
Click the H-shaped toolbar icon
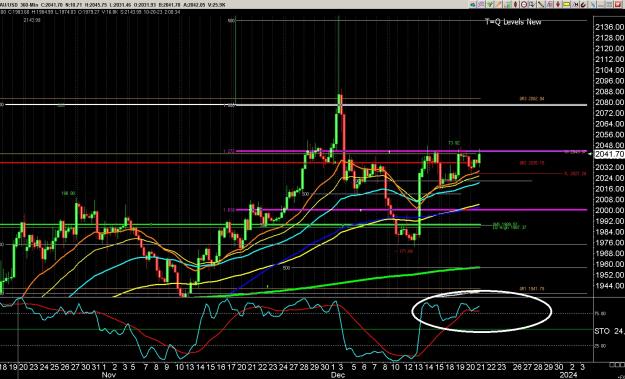coord(575,4)
